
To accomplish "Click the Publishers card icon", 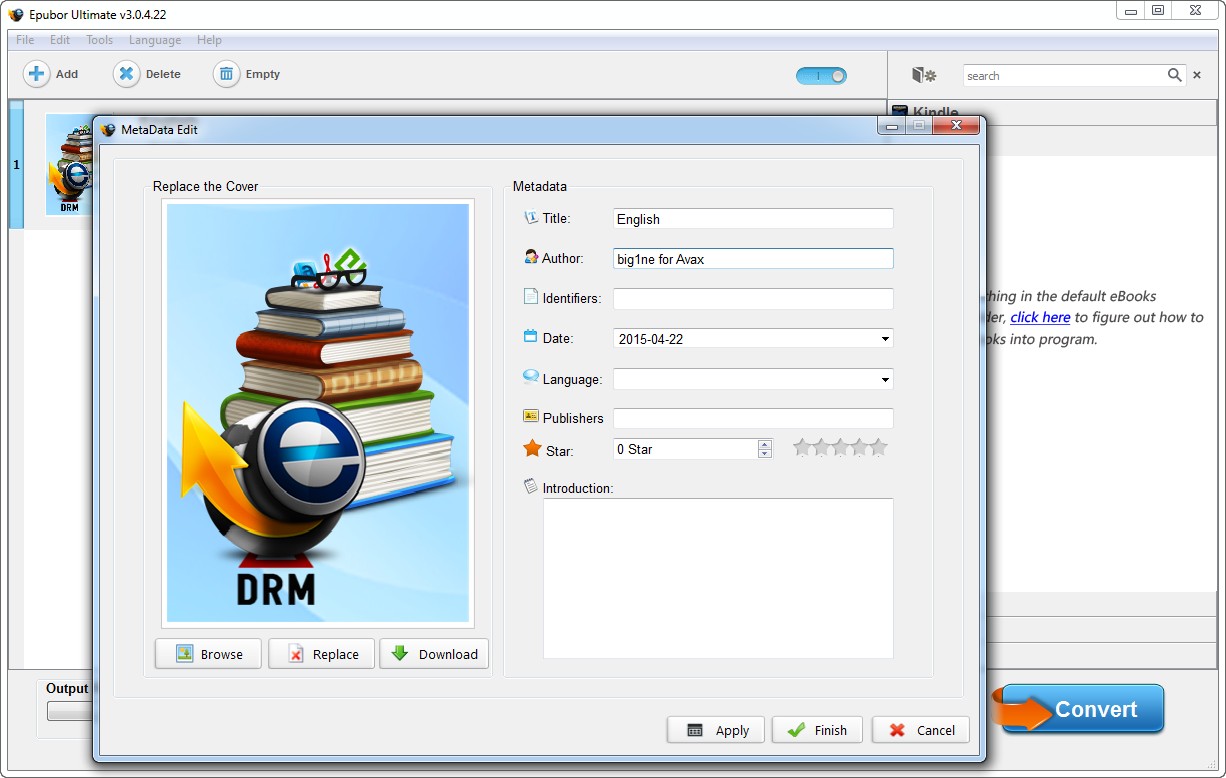I will (531, 416).
